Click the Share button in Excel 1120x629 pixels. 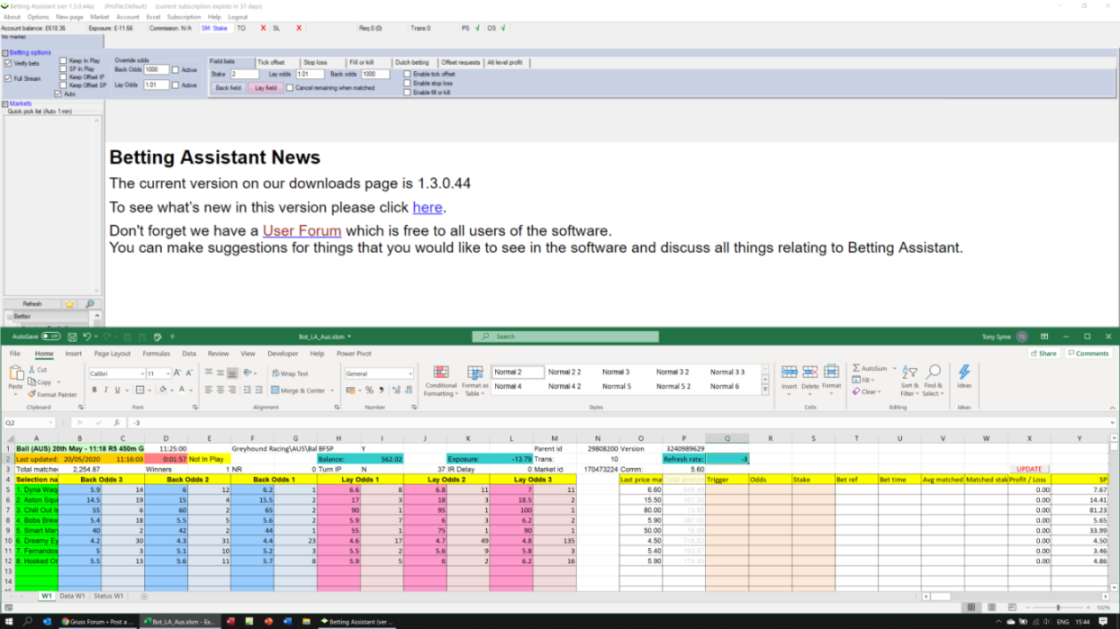(x=1044, y=353)
